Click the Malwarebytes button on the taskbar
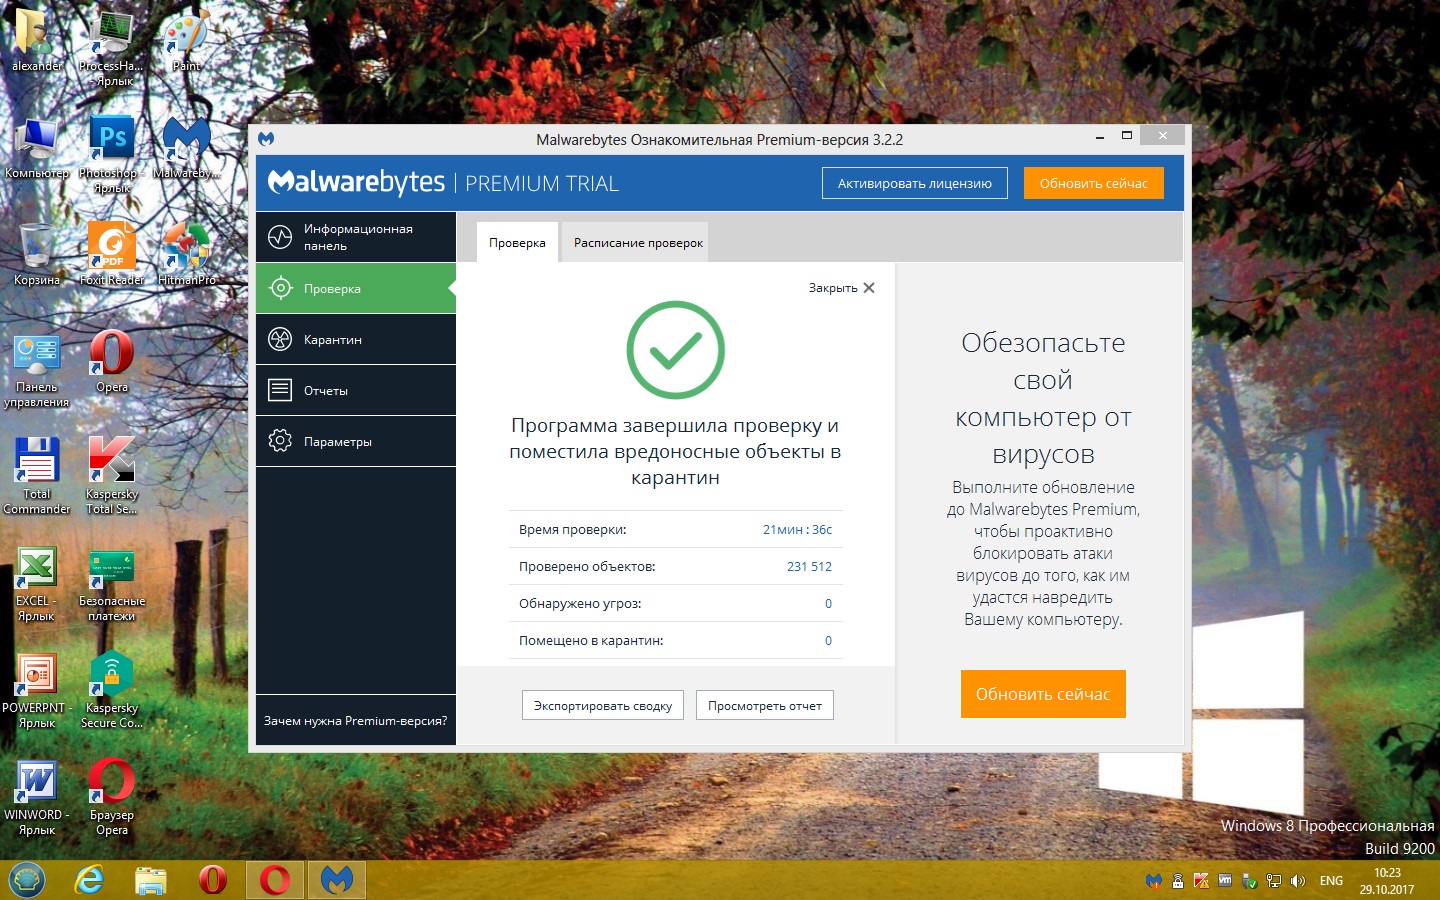The width and height of the screenshot is (1440, 900). 337,880
